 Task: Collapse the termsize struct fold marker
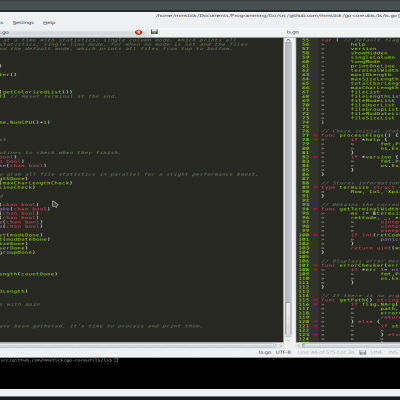[315, 187]
